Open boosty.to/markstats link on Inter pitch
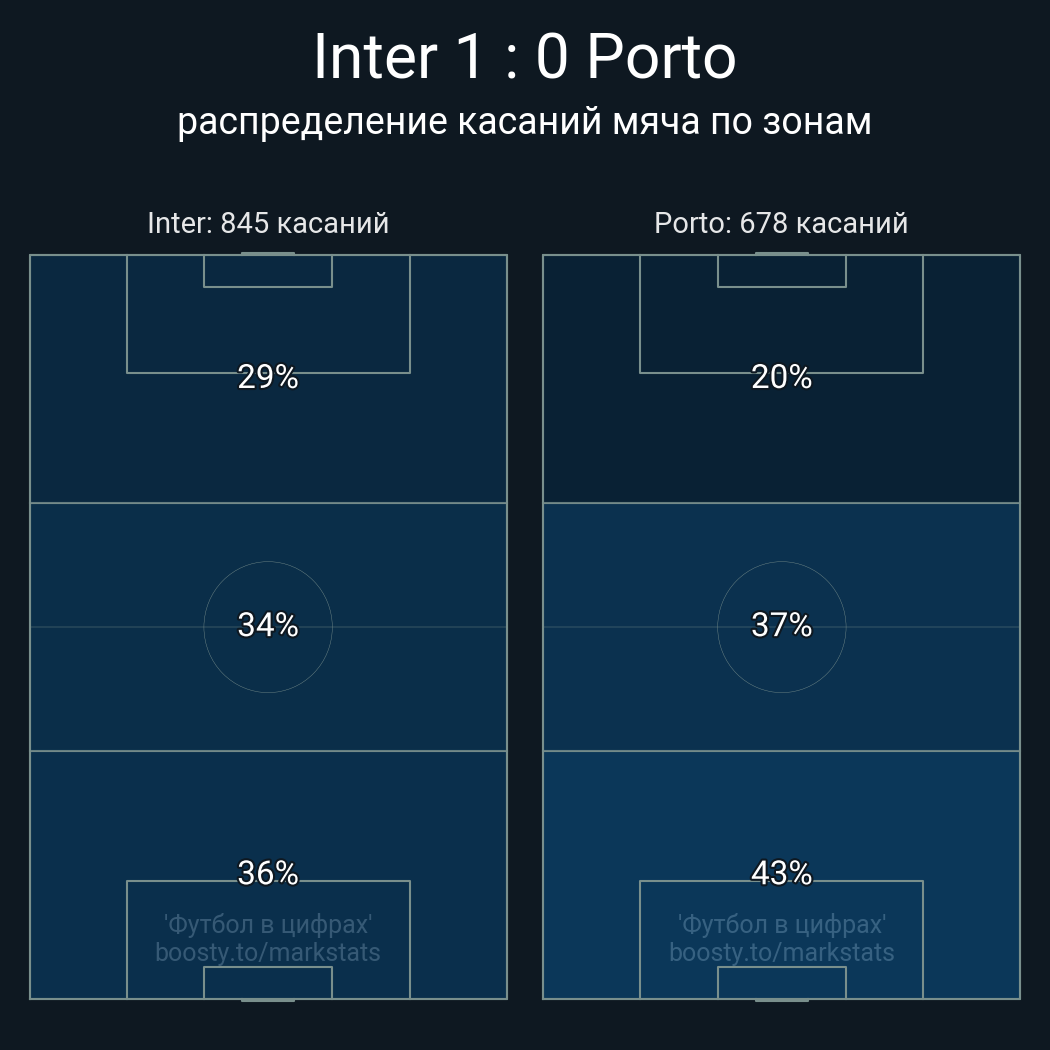The width and height of the screenshot is (1050, 1050). coord(268,952)
